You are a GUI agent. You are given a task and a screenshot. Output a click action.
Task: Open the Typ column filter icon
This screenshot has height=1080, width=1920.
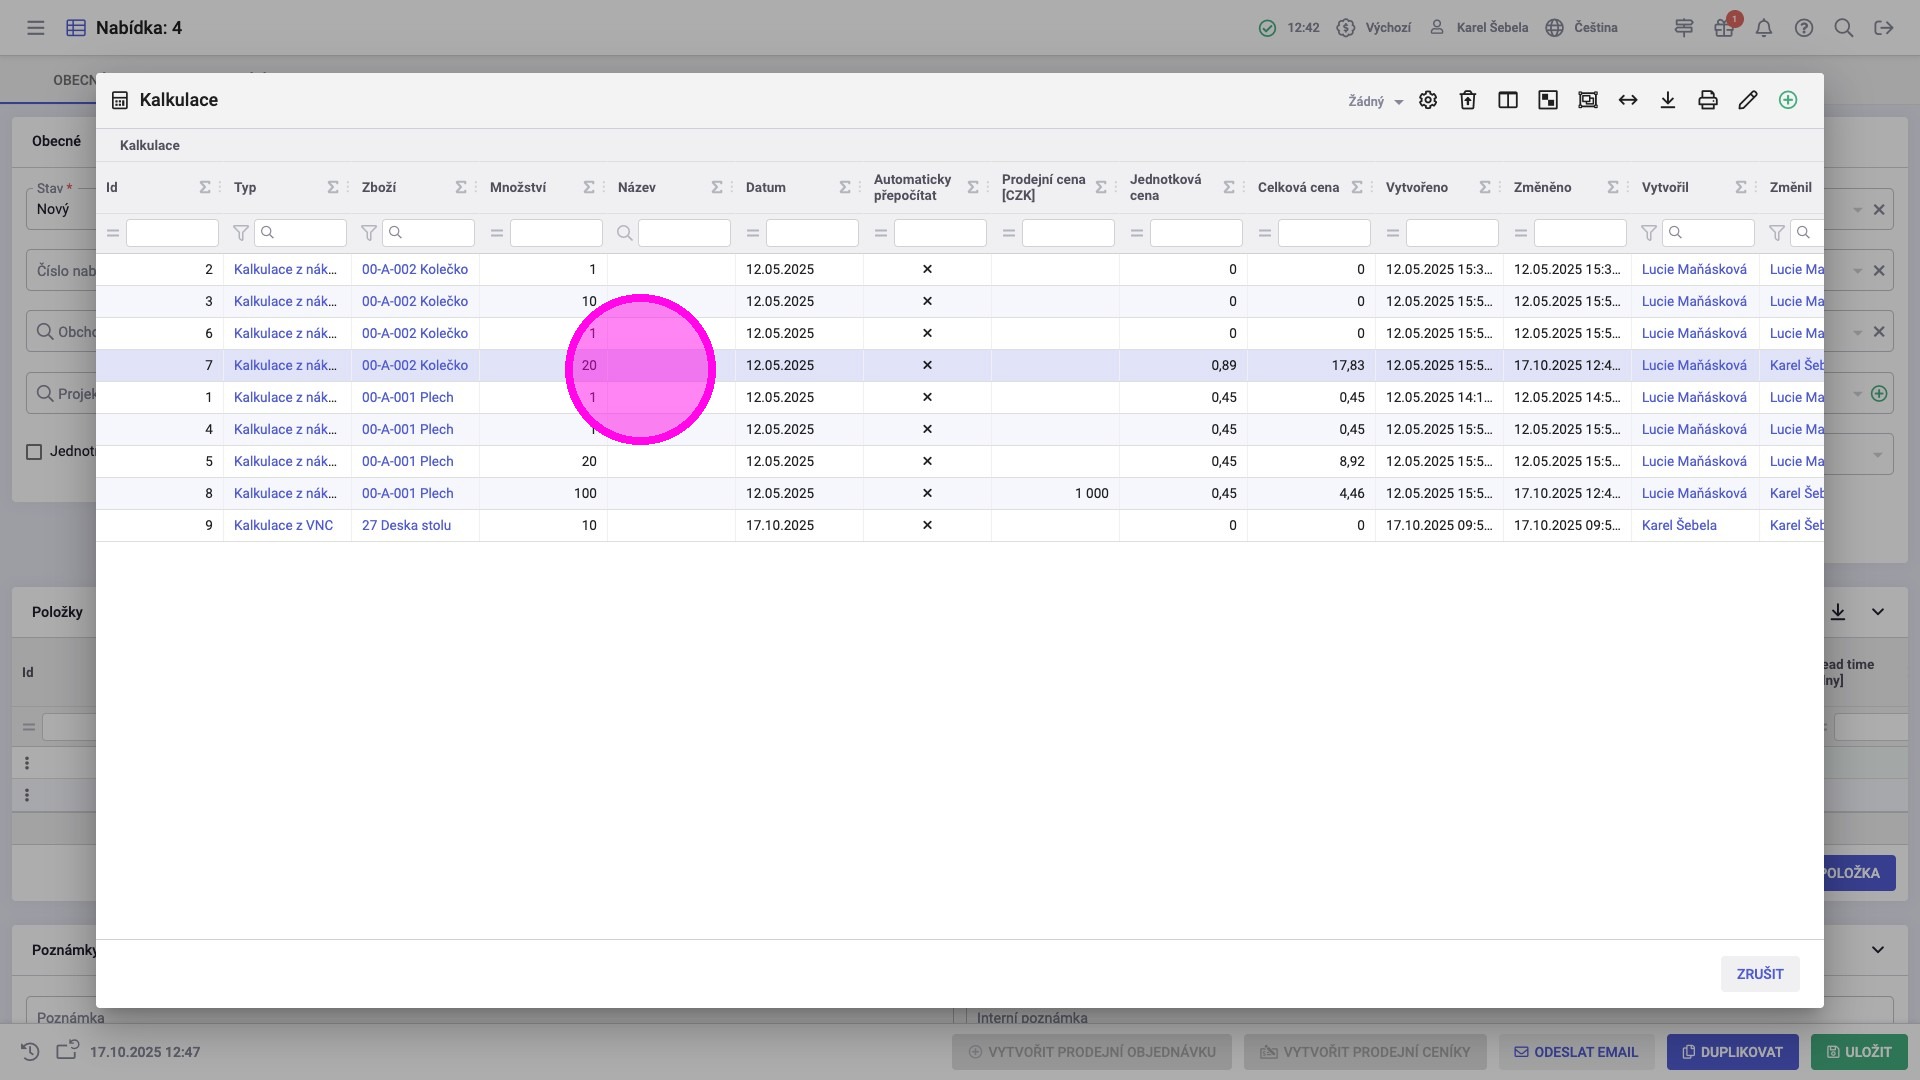(240, 233)
